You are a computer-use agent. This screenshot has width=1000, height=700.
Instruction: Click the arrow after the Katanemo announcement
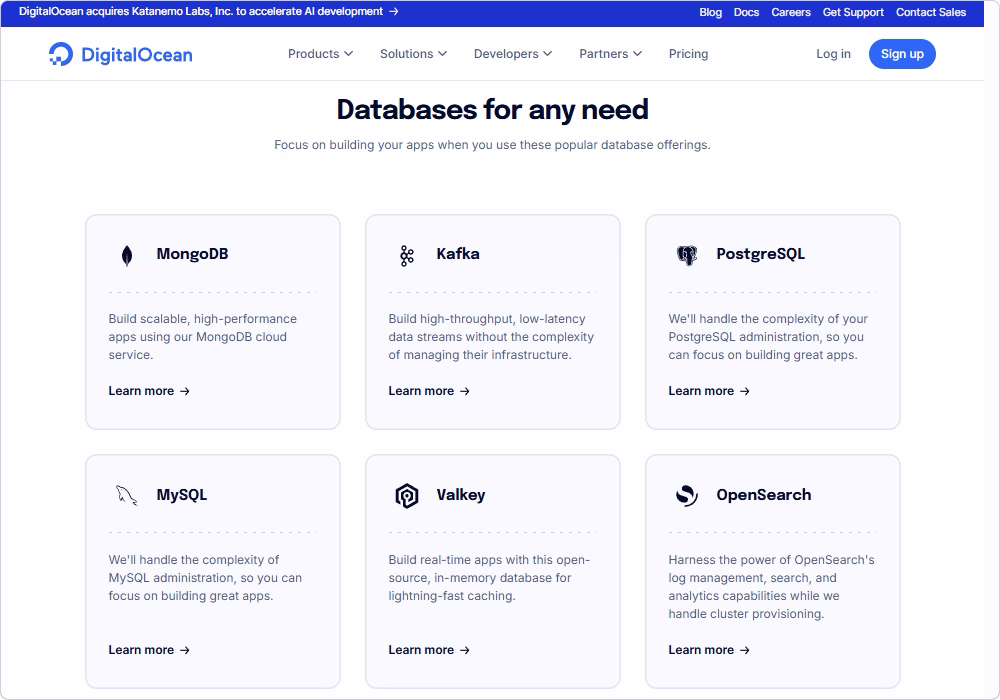[393, 11]
